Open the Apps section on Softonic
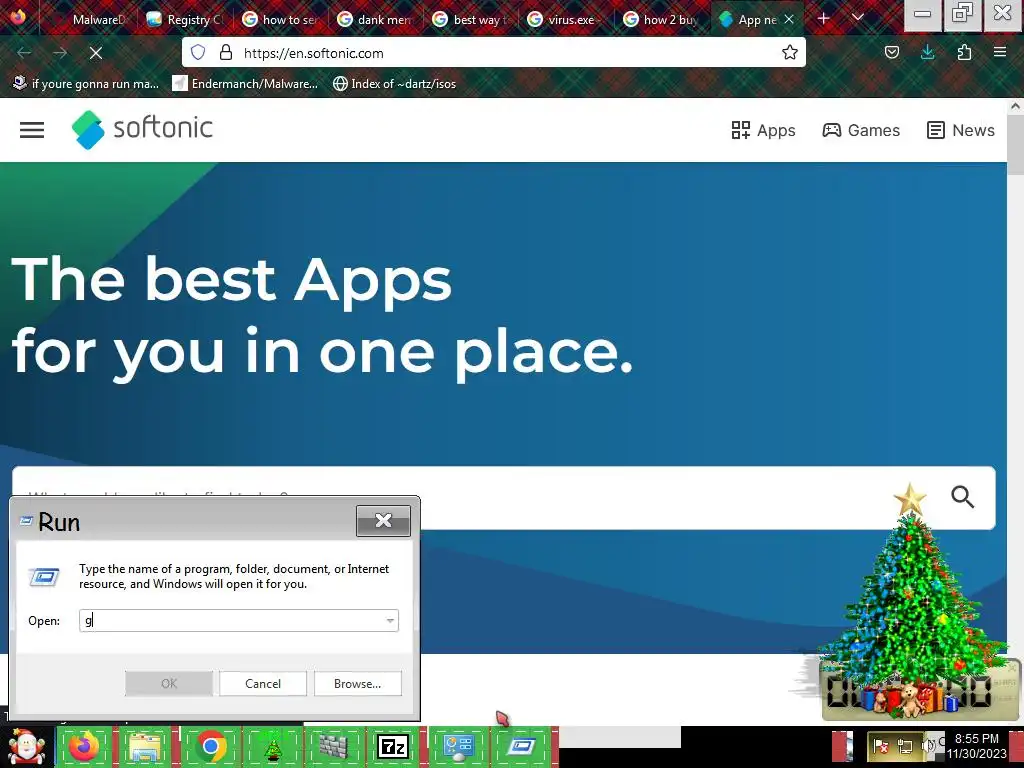This screenshot has width=1024, height=768. coord(763,130)
